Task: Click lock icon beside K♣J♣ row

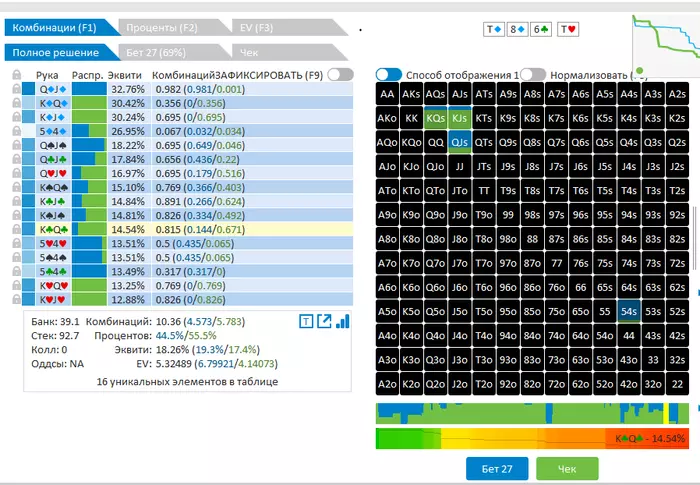Action: click(16, 201)
